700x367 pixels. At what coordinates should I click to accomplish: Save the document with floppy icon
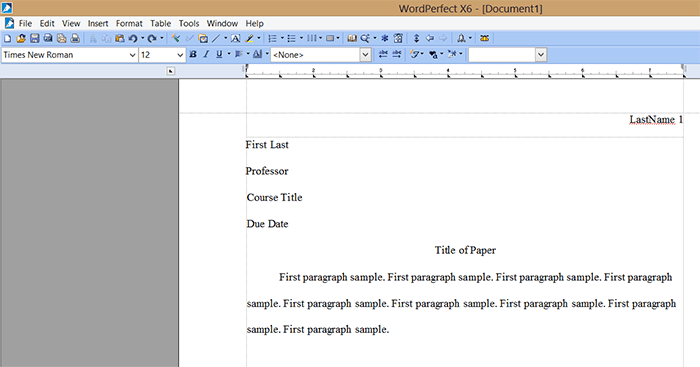tap(34, 38)
